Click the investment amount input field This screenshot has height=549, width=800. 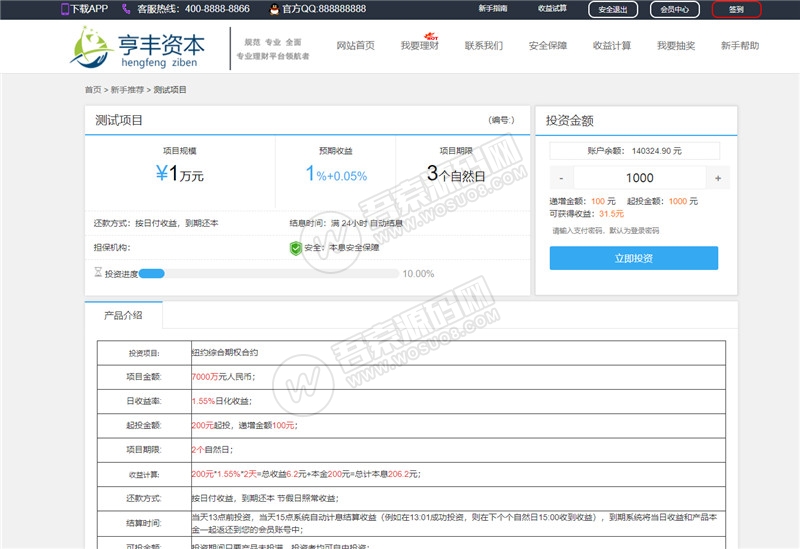[x=639, y=178]
